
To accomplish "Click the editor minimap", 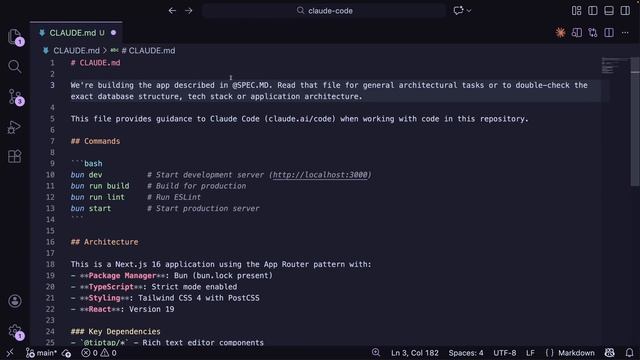I will pos(615,66).
